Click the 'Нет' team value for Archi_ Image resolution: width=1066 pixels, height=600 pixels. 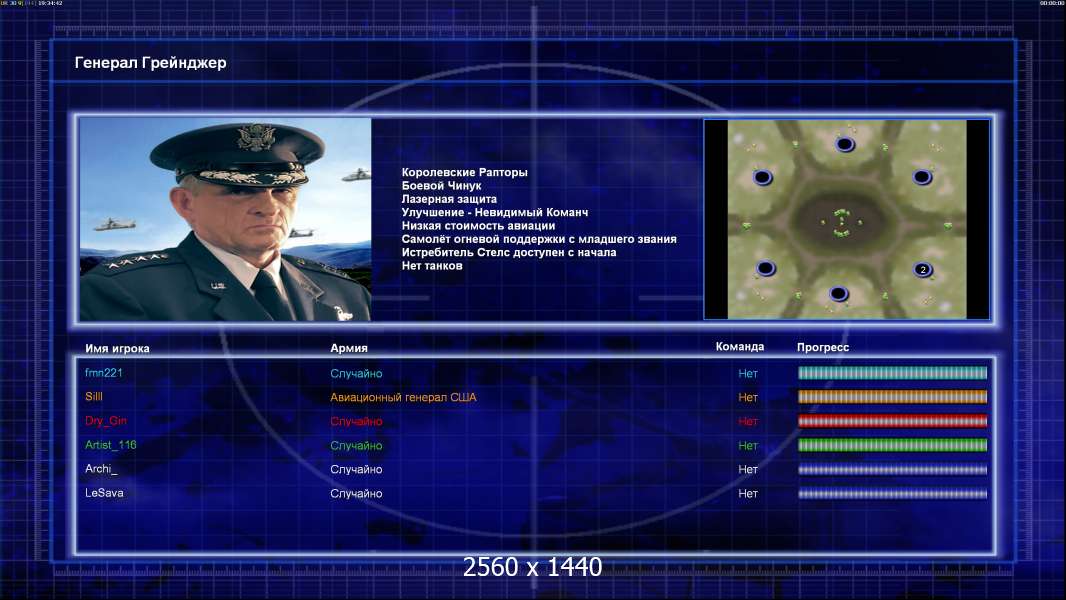[748, 470]
